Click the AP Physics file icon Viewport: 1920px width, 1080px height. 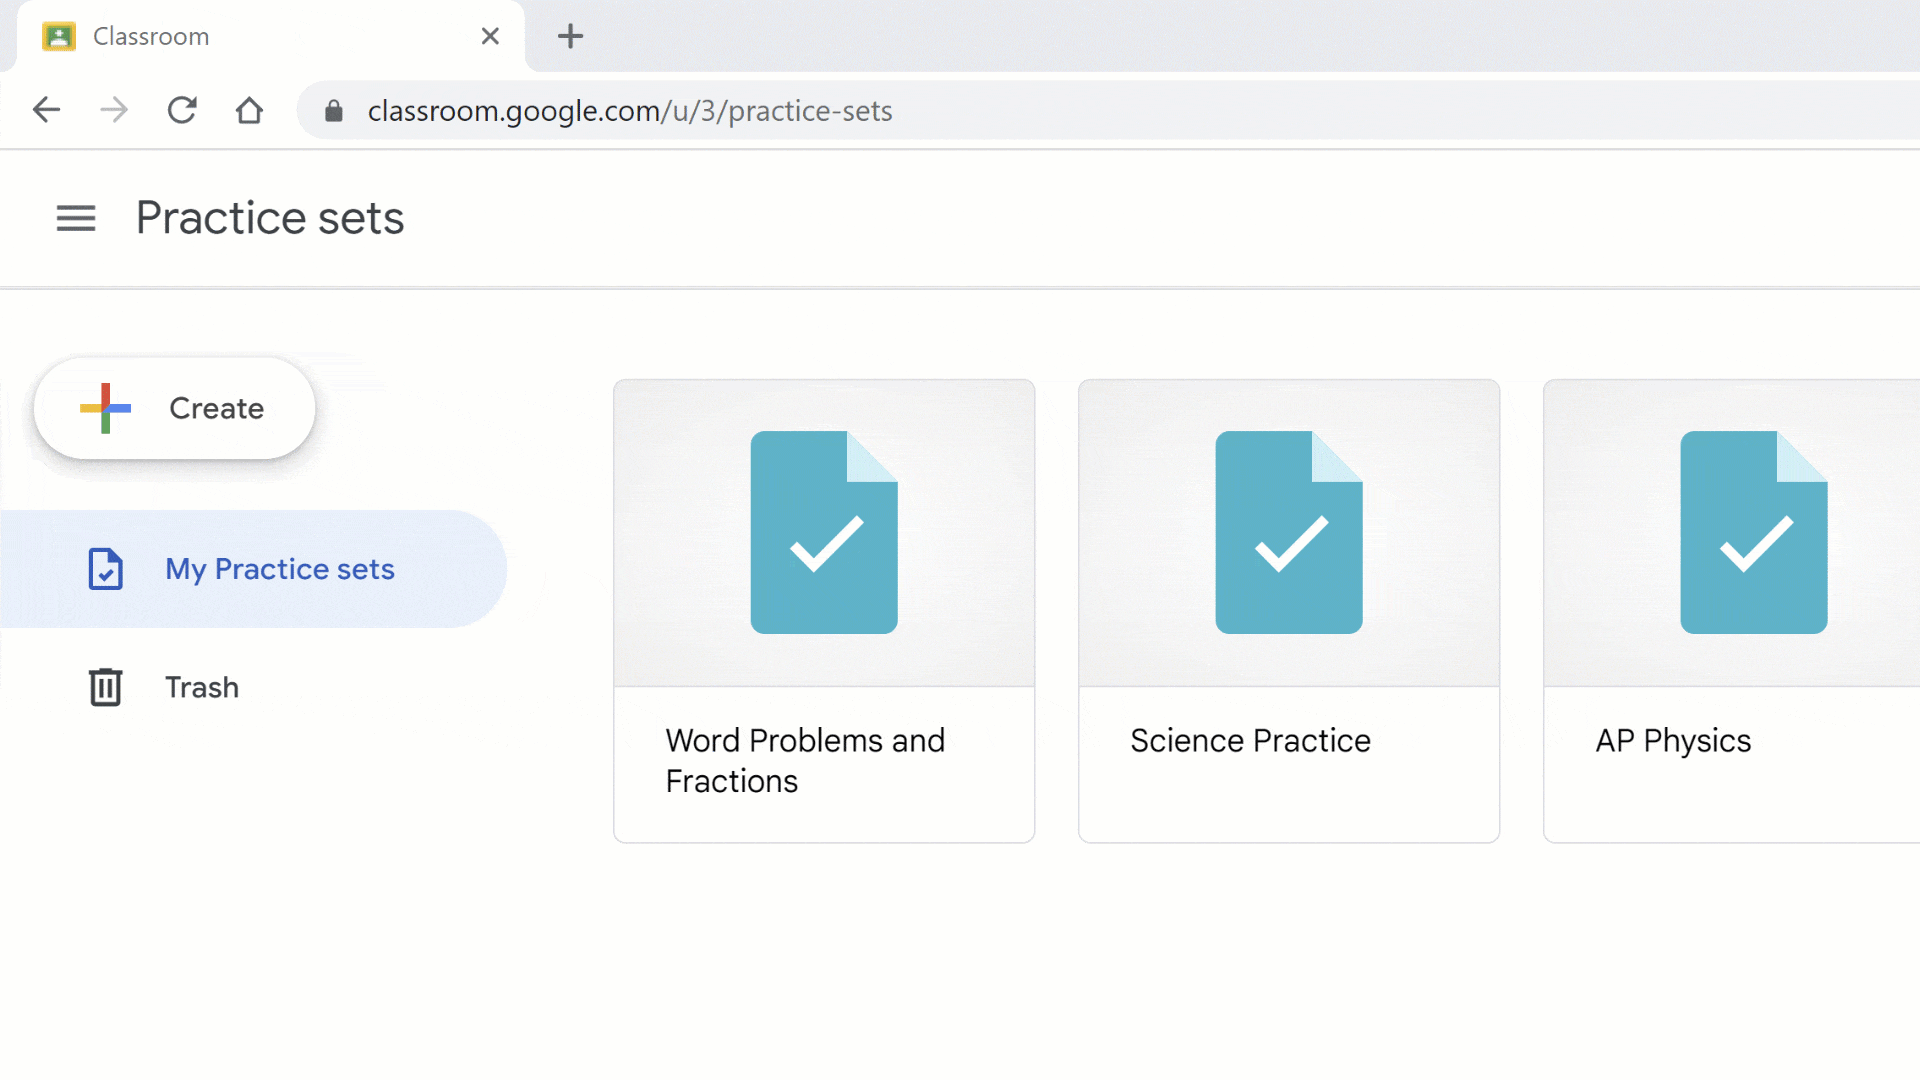tap(1753, 532)
